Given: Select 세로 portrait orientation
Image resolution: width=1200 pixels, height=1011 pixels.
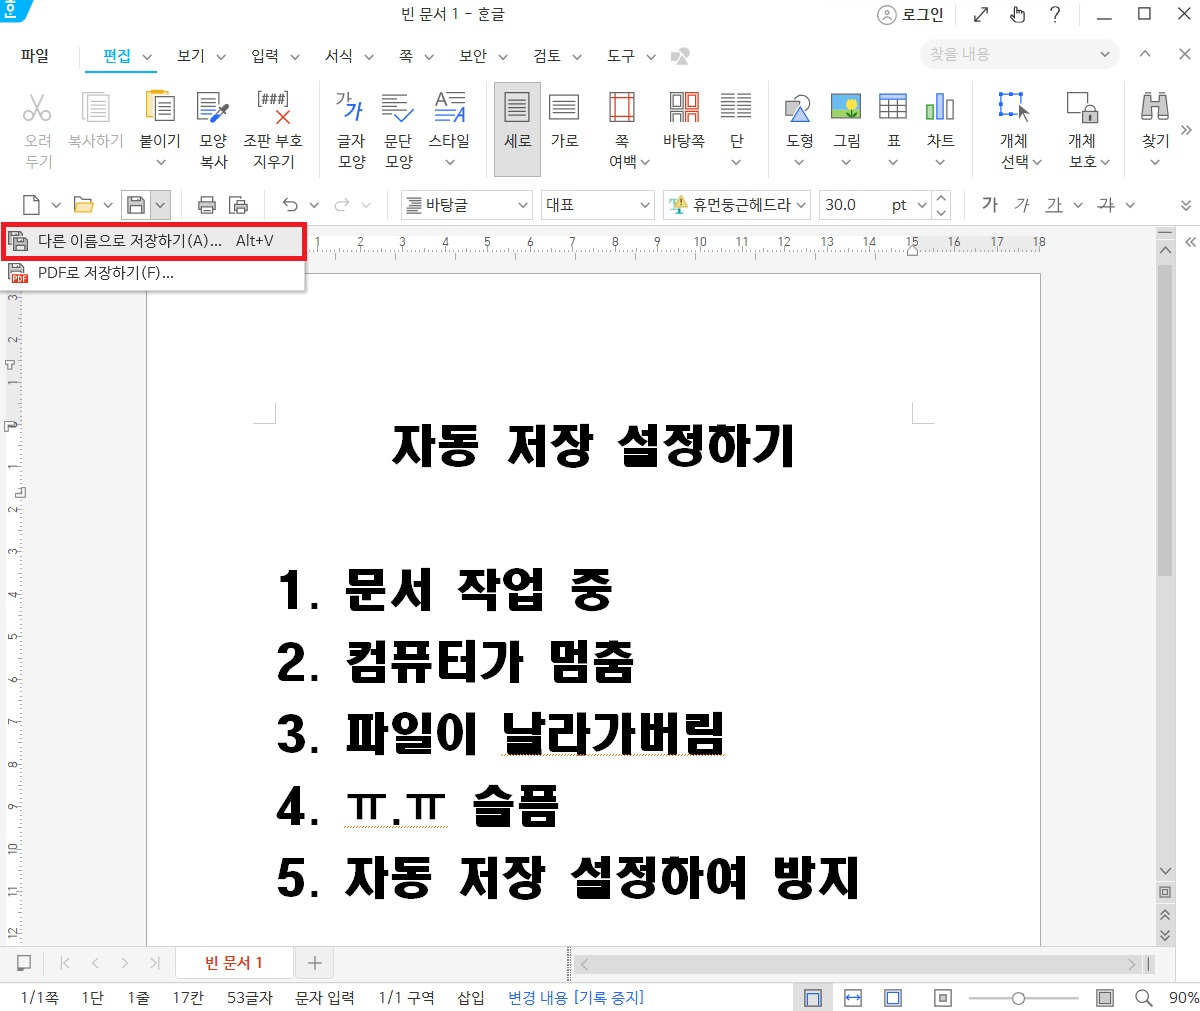Looking at the screenshot, I should tap(517, 129).
